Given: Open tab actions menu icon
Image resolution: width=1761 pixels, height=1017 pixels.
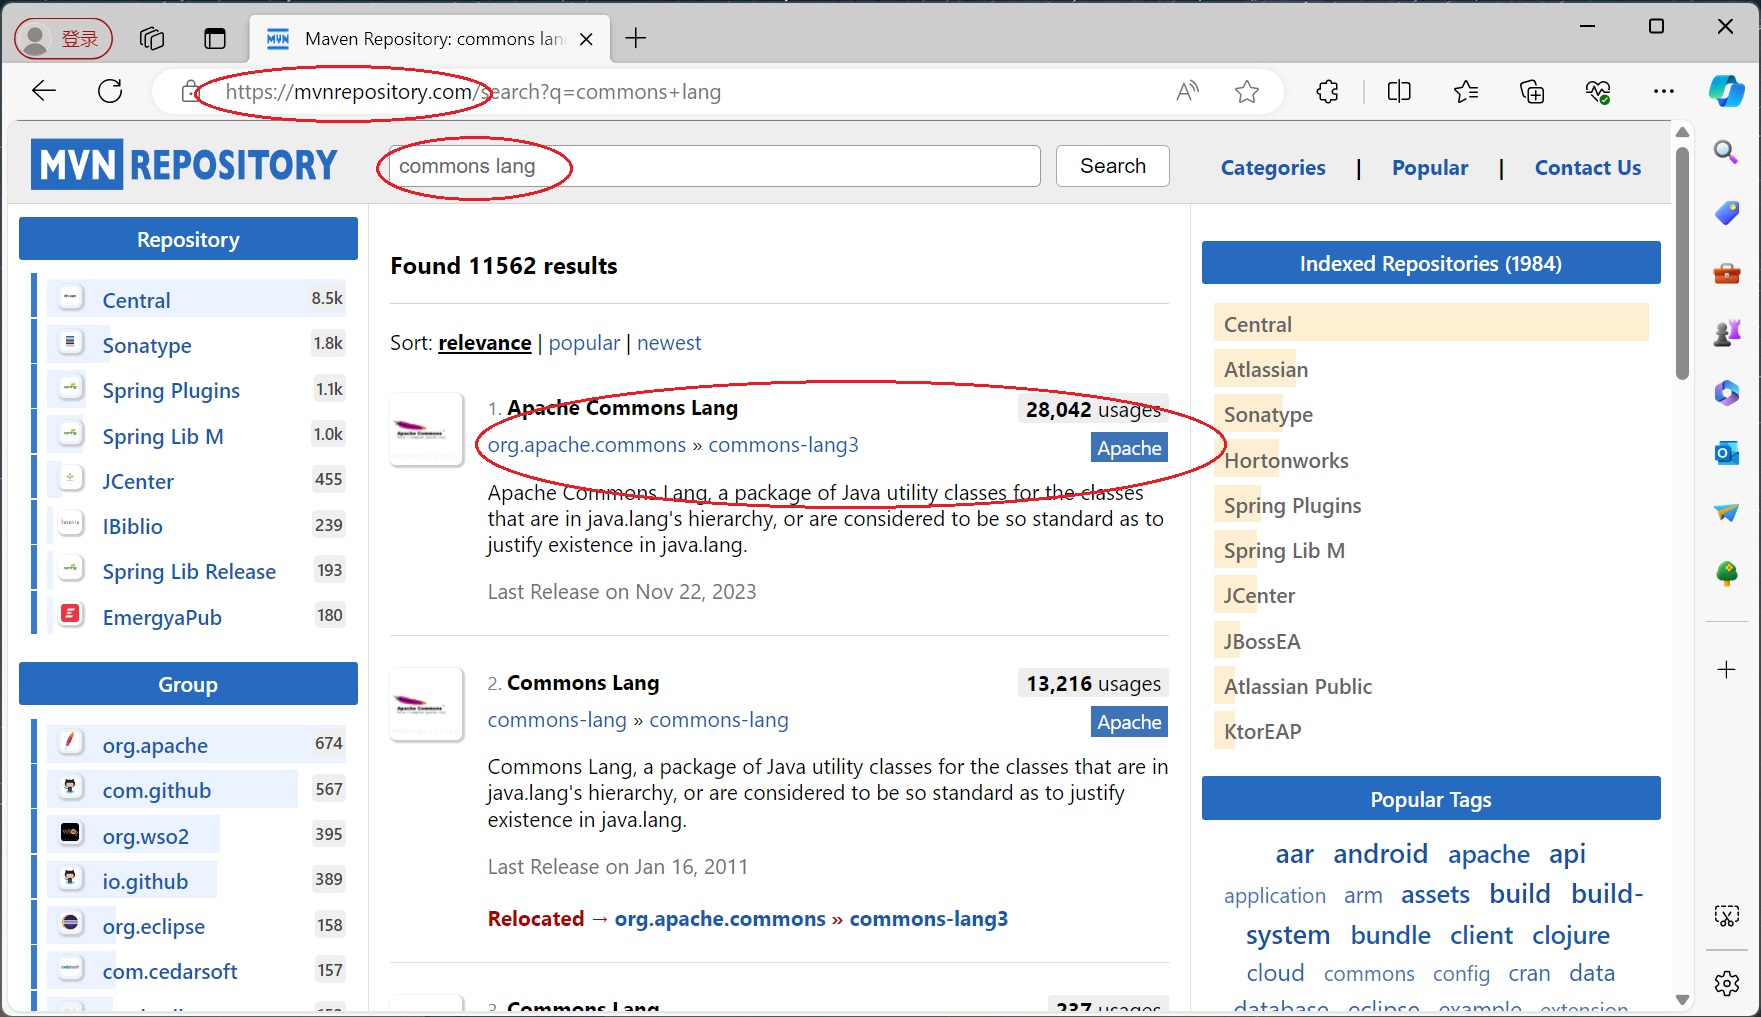Looking at the screenshot, I should pos(215,39).
